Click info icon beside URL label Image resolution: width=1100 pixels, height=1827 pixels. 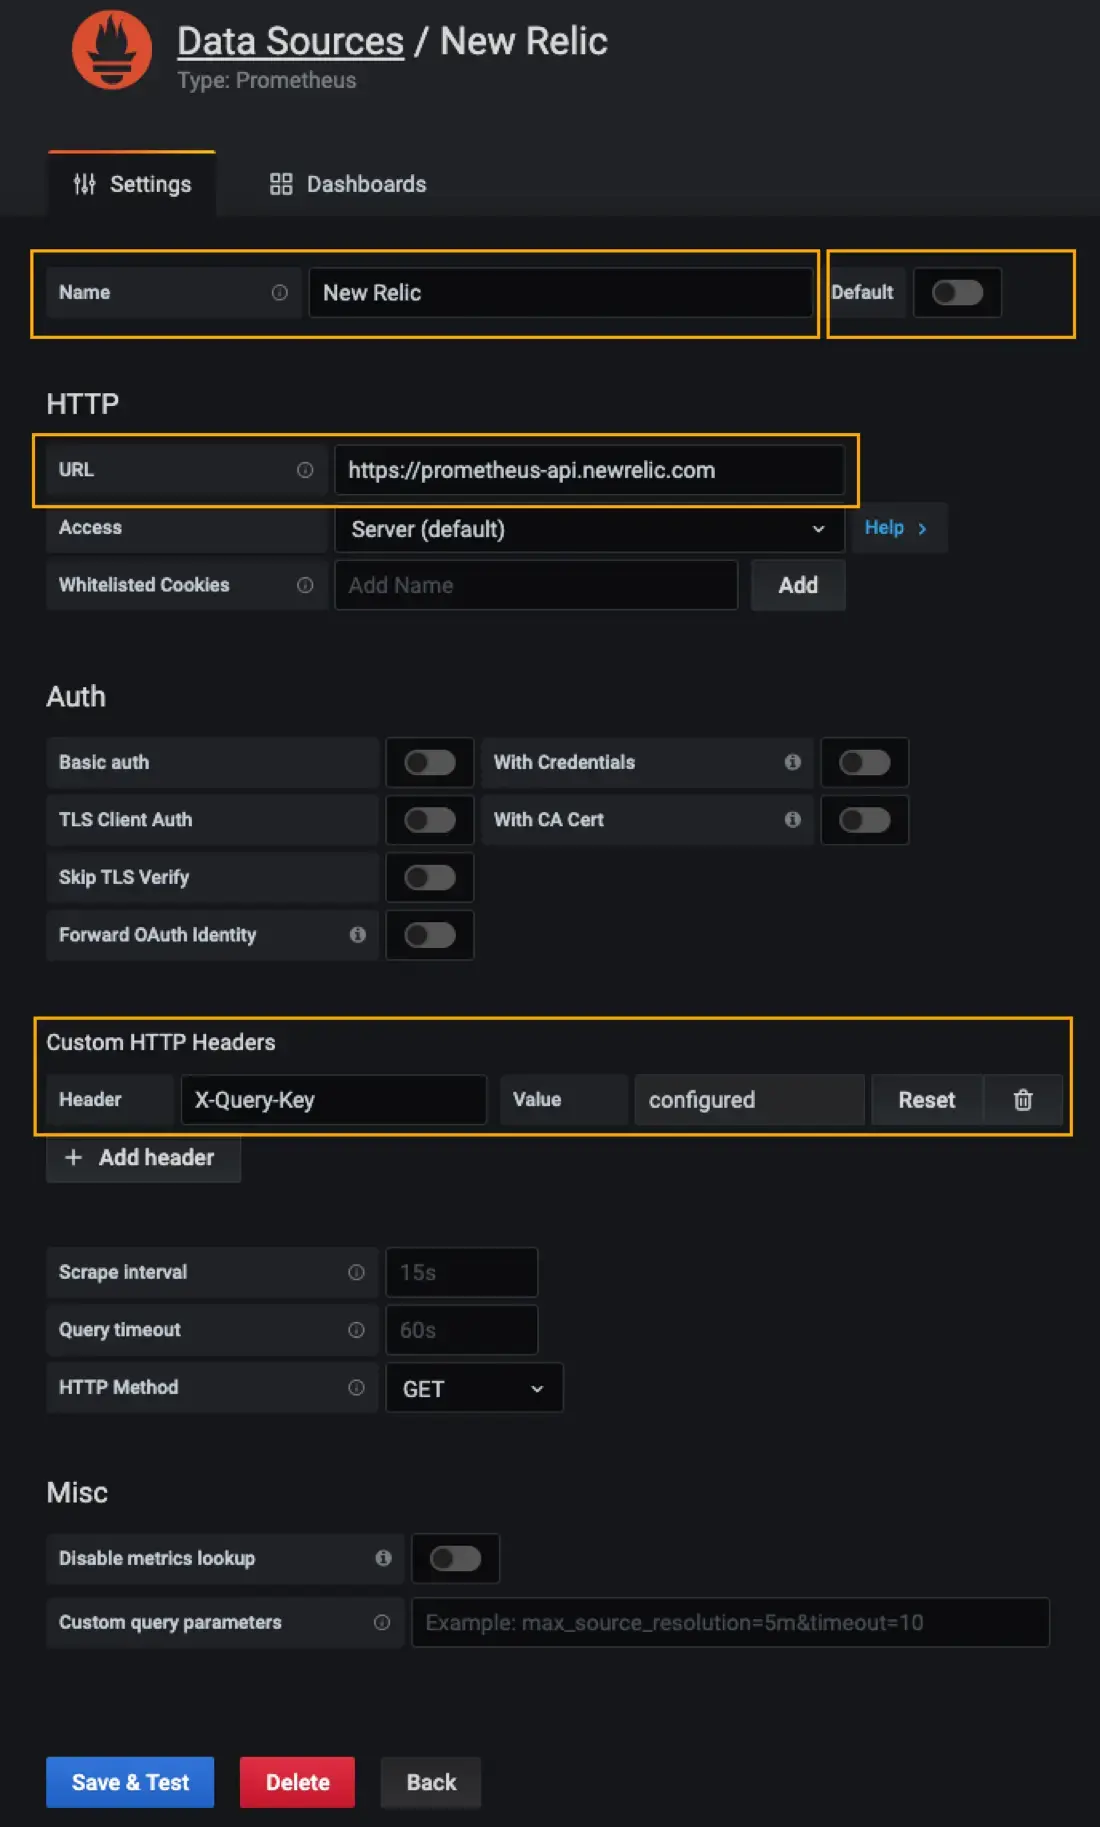tap(305, 470)
